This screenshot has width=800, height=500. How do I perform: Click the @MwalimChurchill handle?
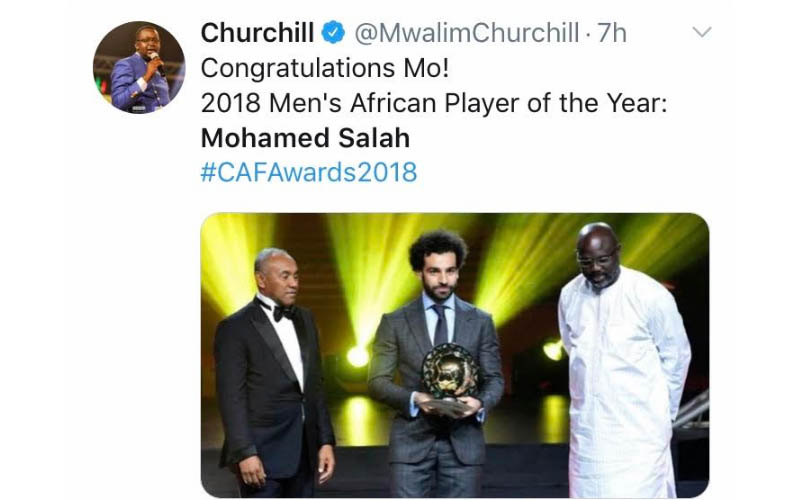pyautogui.click(x=466, y=33)
